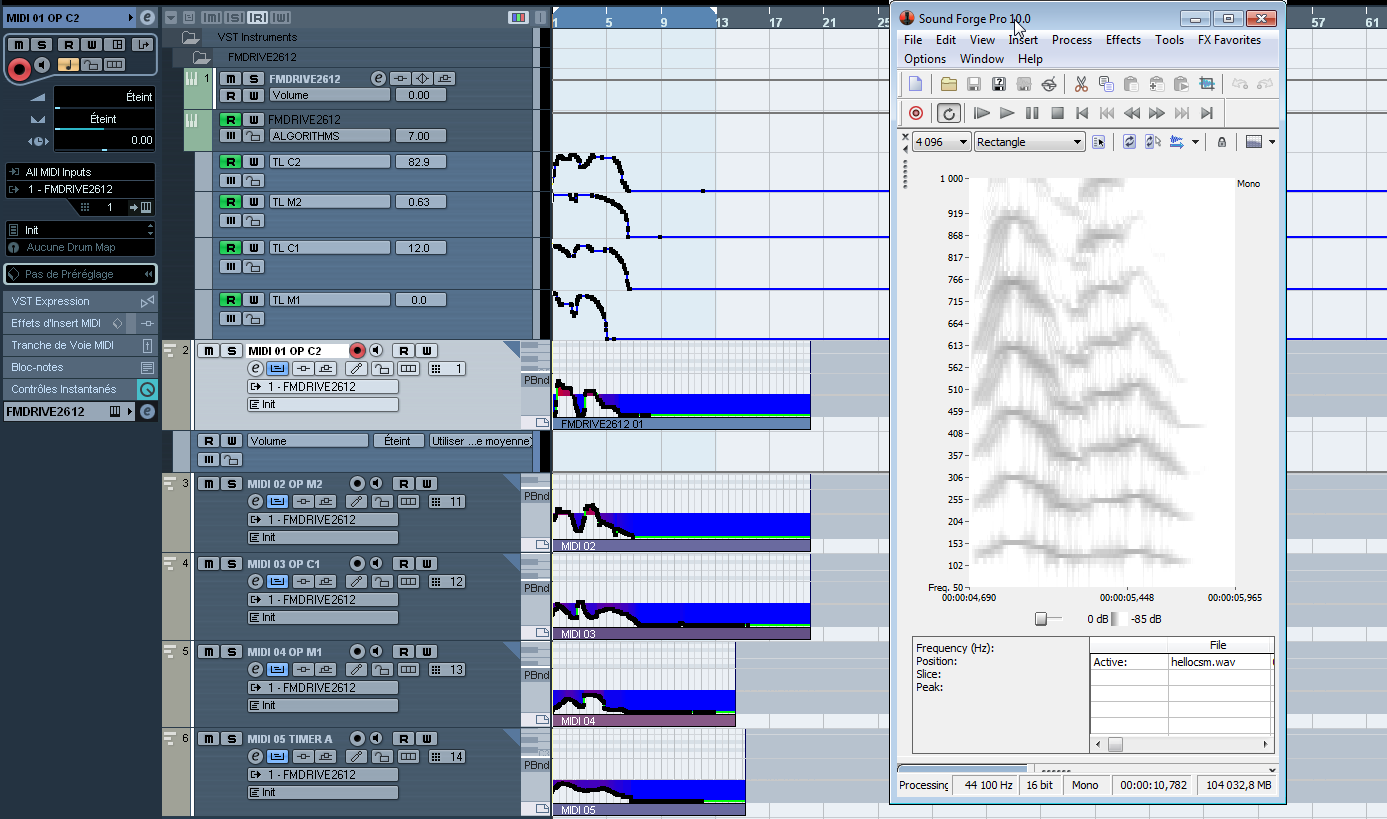Click the Sound Forge Record button
Viewport: 1387px width, 819px height.
[x=915, y=114]
